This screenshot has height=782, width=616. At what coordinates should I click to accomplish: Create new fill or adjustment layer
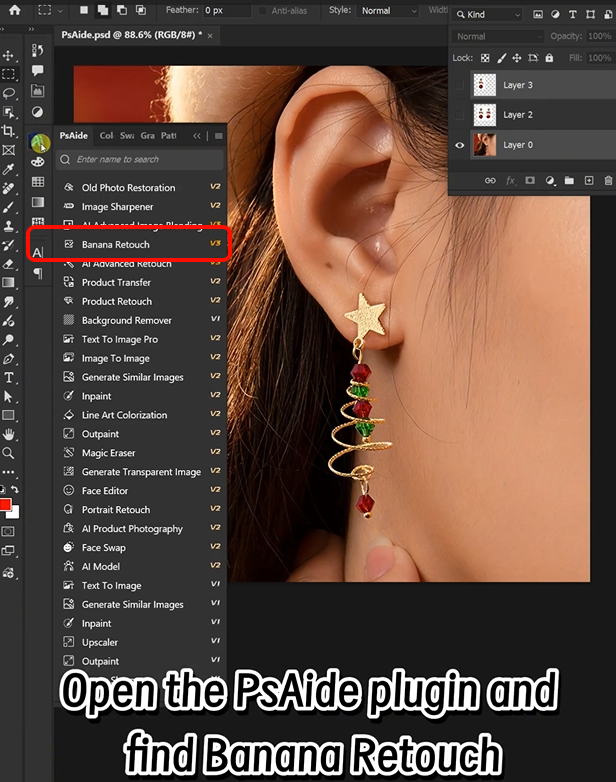tap(550, 181)
